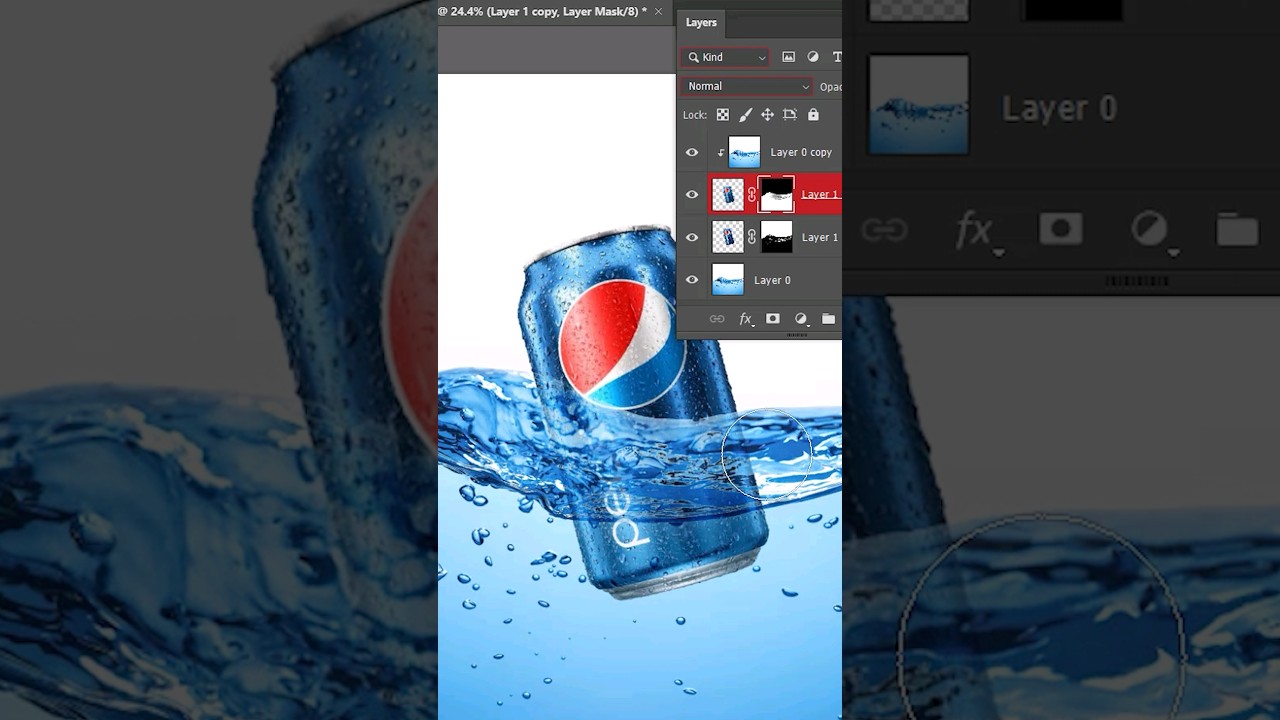Switch to the Layers panel tab
Screen dimensions: 1280x720
coord(701,22)
